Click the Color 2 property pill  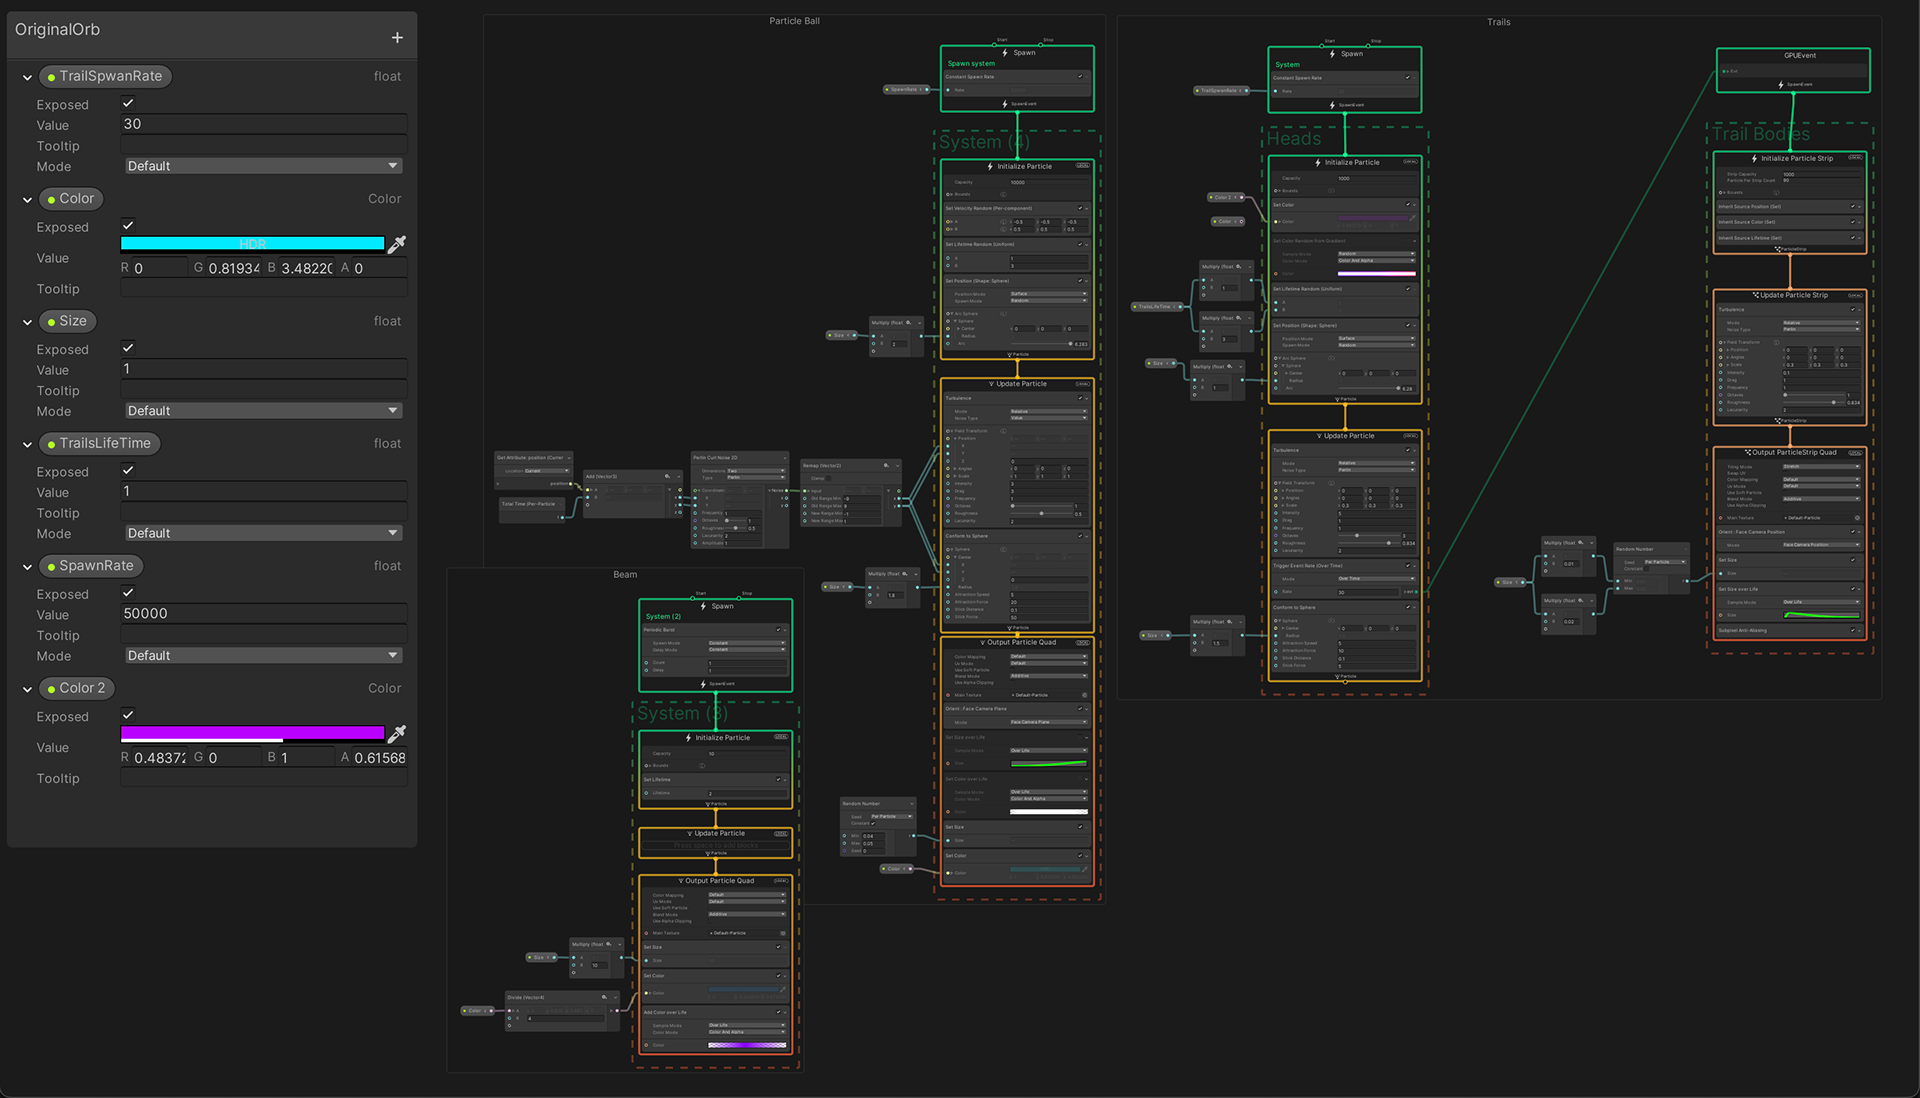[x=81, y=688]
